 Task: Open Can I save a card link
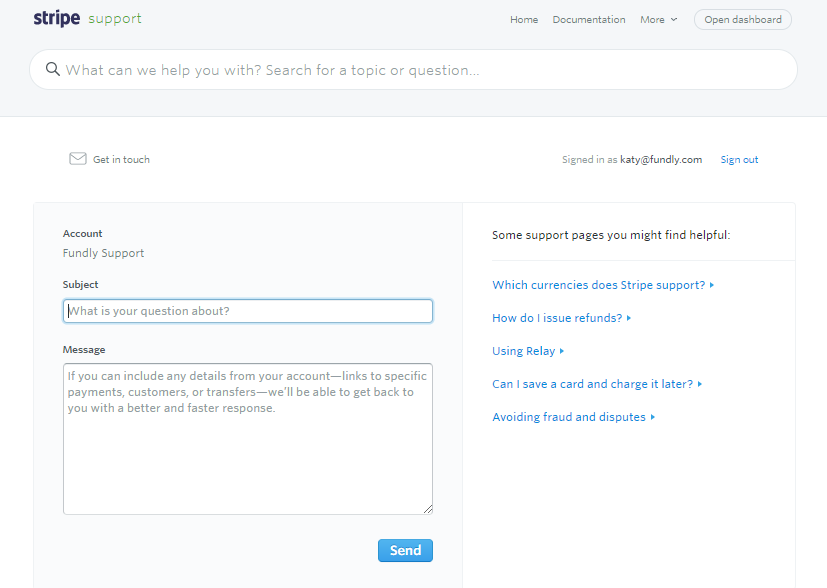[592, 384]
